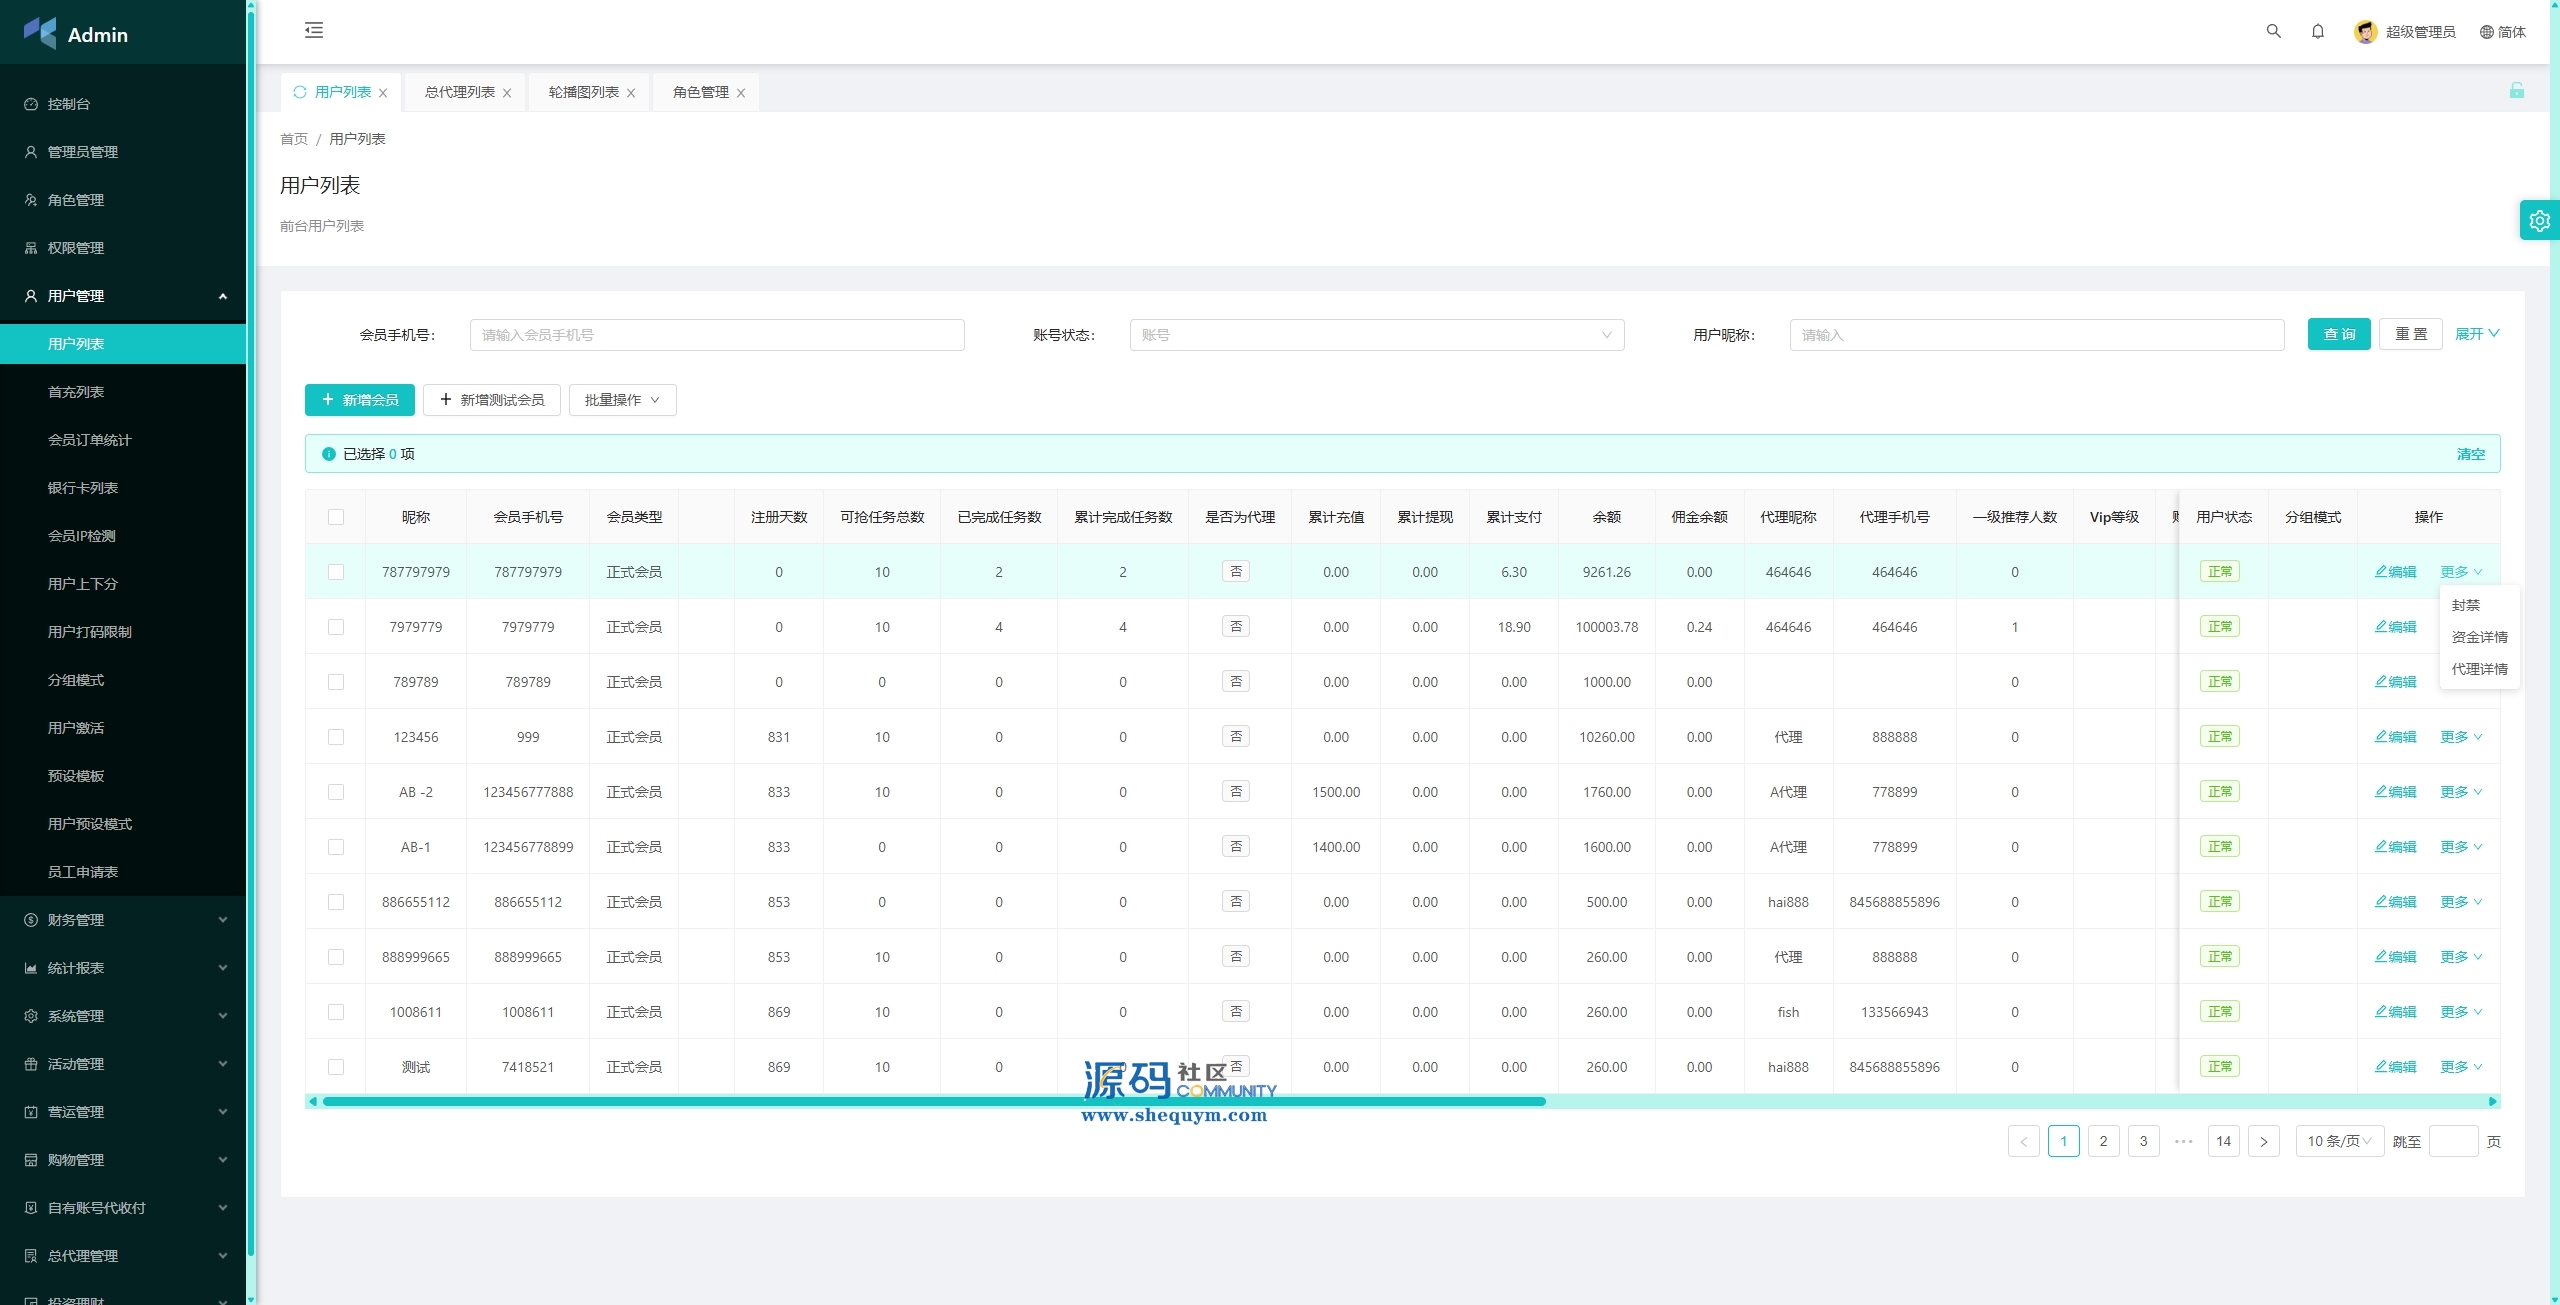
Task: Click the lock icon beside tabs
Action: click(2516, 91)
